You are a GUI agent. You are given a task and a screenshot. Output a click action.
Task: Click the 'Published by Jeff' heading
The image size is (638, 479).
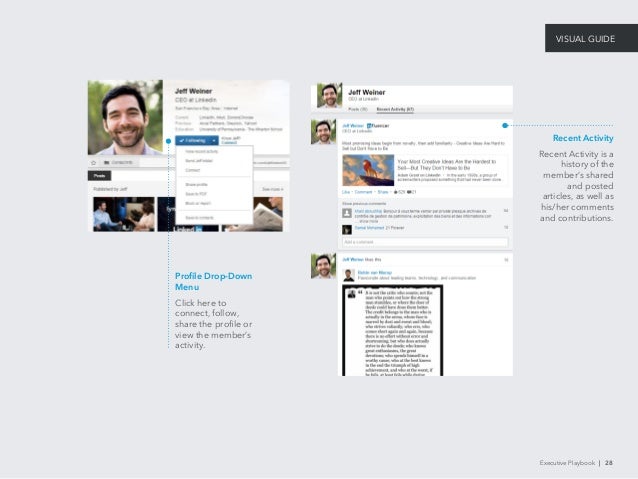[110, 189]
